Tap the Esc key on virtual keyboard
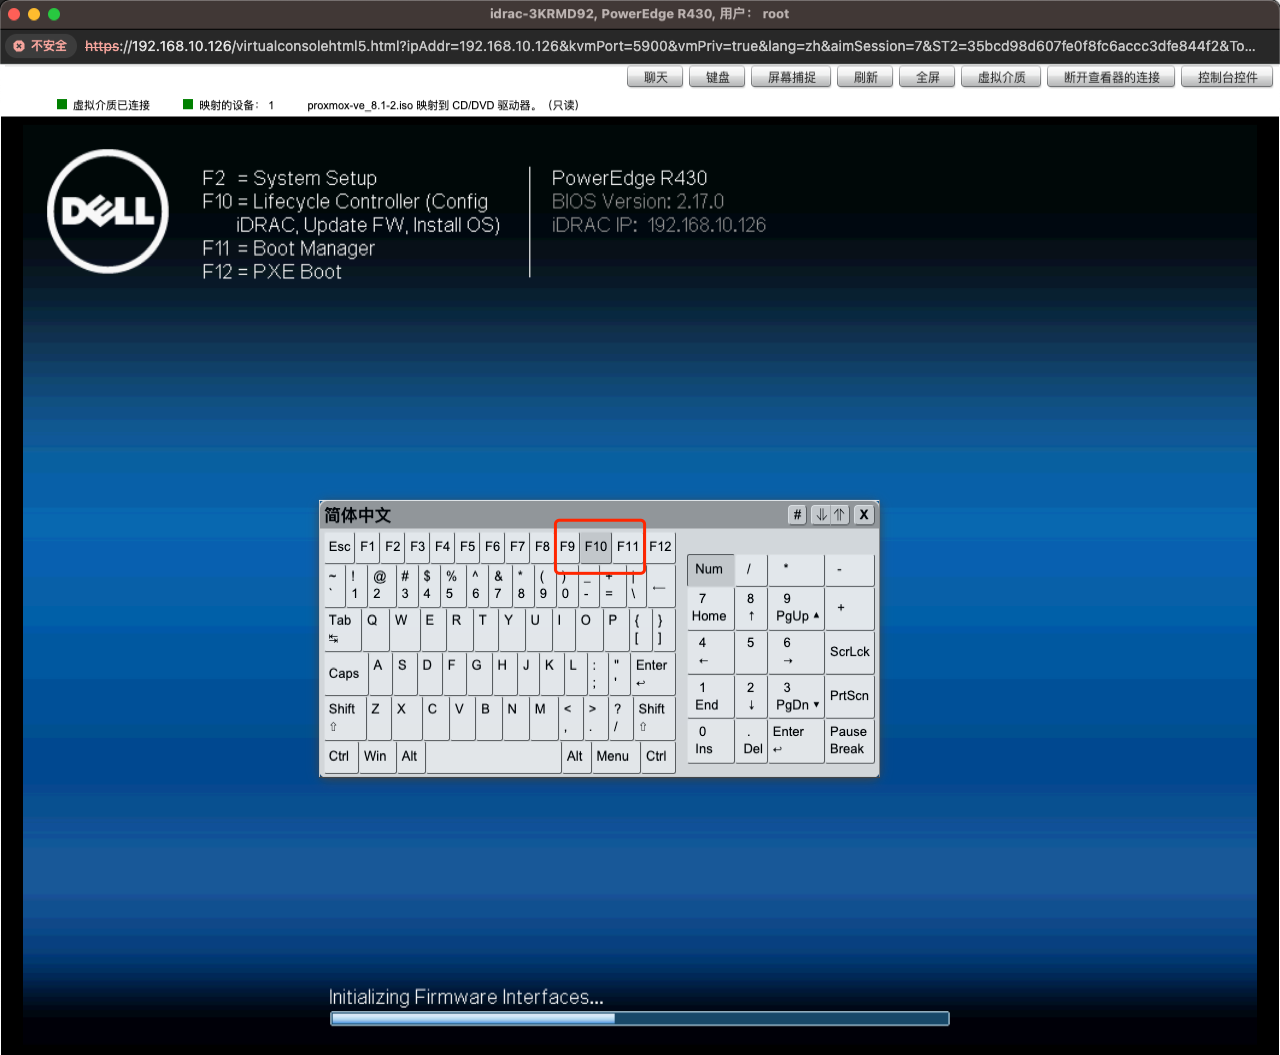The height and width of the screenshot is (1055, 1280). 340,546
